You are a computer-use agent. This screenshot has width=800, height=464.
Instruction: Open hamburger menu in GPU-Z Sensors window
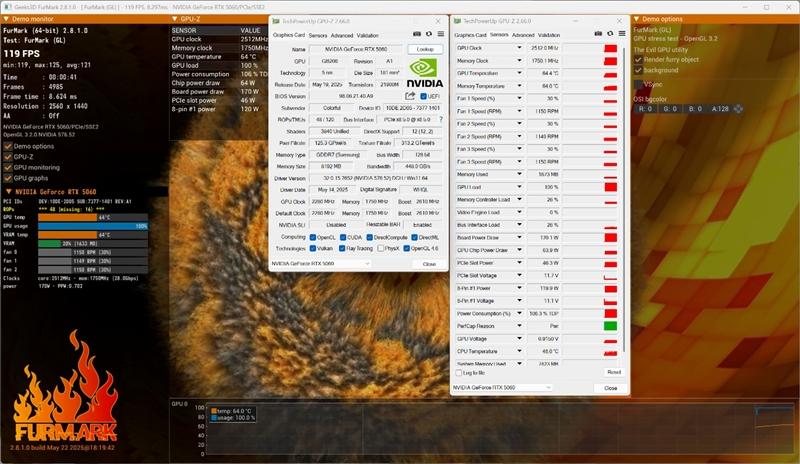(x=622, y=34)
